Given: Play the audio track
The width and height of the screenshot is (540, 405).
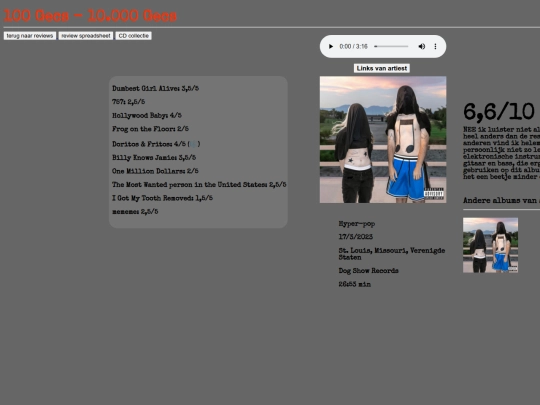Looking at the screenshot, I should tap(331, 46).
